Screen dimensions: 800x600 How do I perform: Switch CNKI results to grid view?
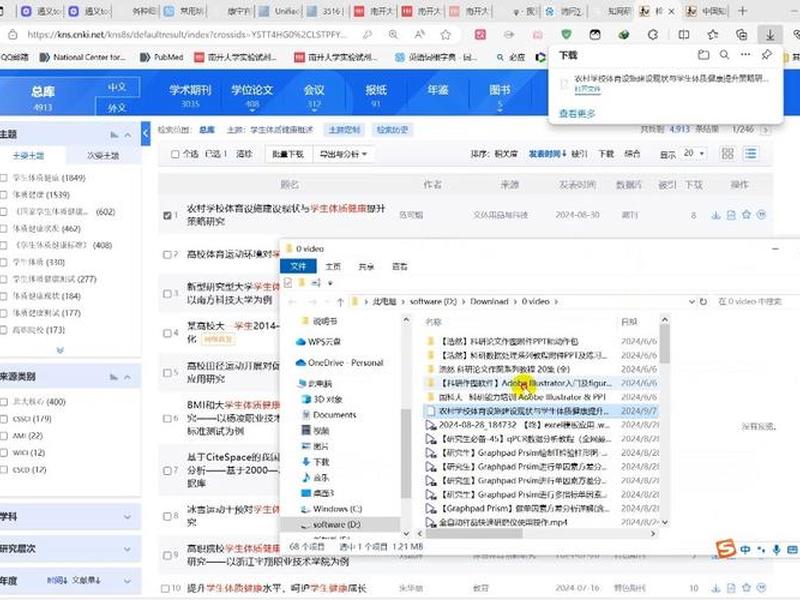(x=728, y=153)
